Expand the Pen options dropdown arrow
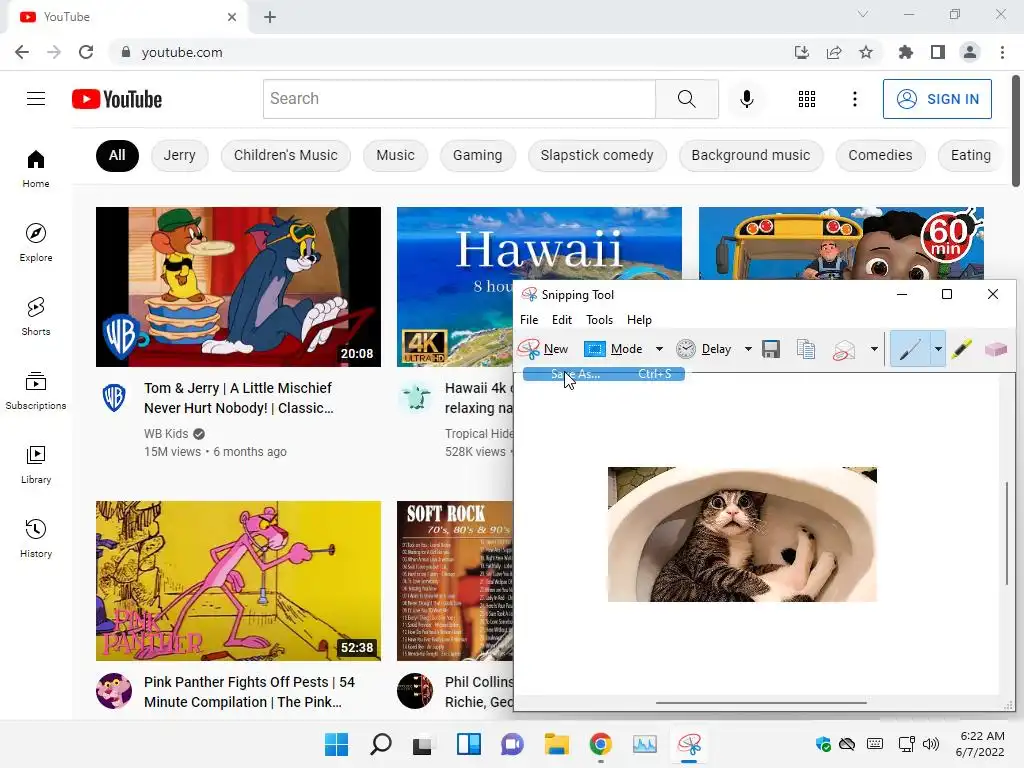The image size is (1024, 768). point(938,349)
